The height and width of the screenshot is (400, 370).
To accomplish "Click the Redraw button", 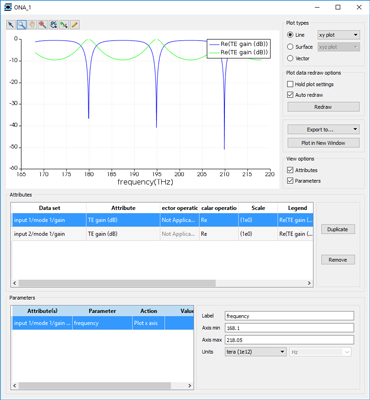I will coord(323,107).
